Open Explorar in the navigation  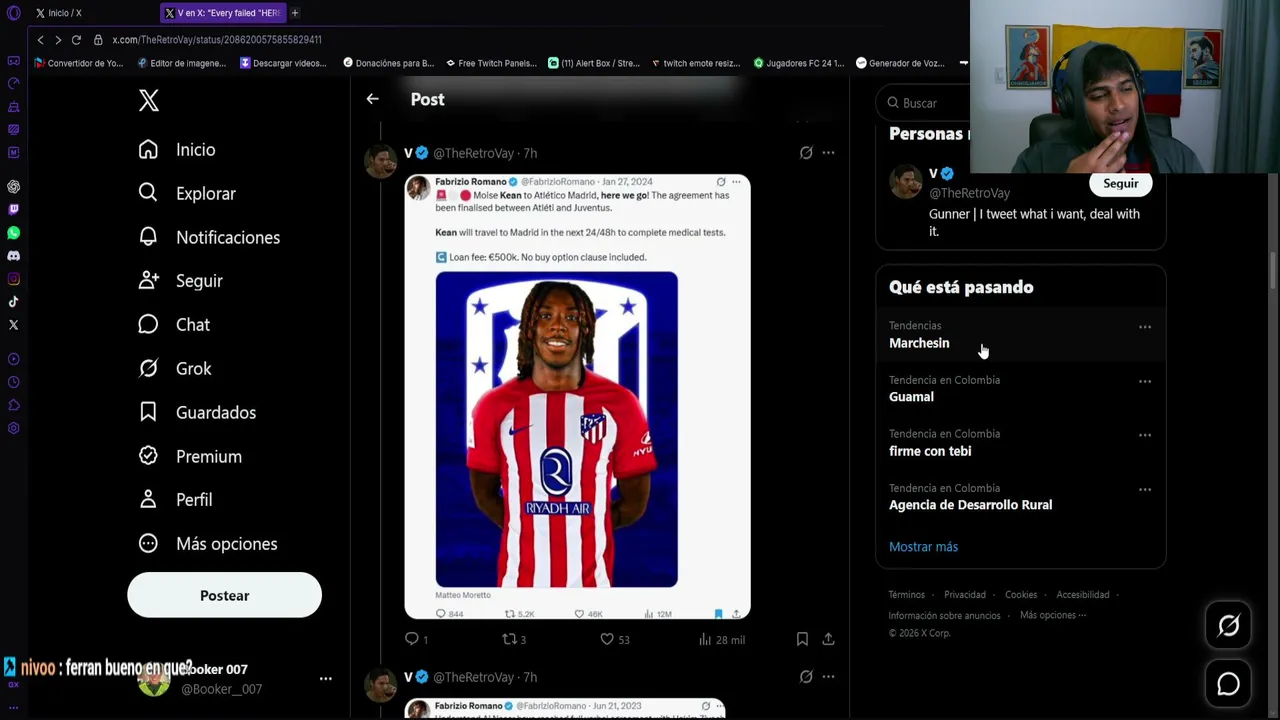[187, 194]
